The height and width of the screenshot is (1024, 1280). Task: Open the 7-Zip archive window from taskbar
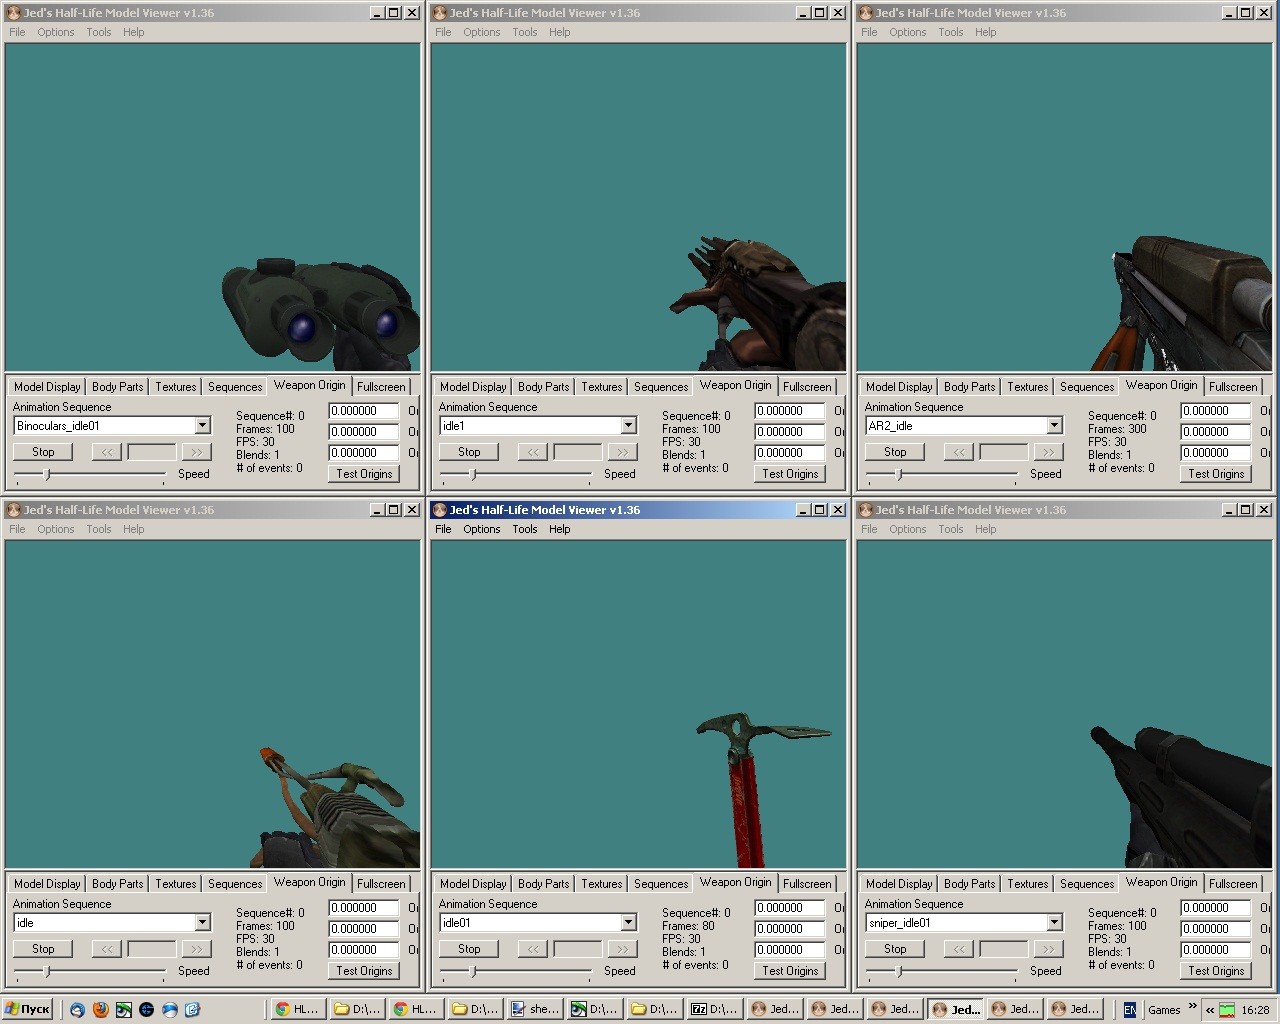pyautogui.click(x=712, y=1008)
